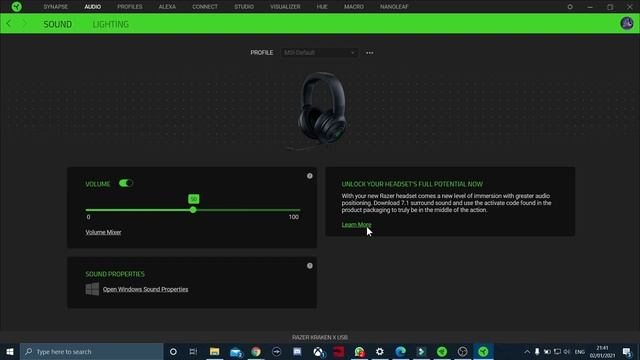Open the Action Center notifications

(x=627, y=351)
